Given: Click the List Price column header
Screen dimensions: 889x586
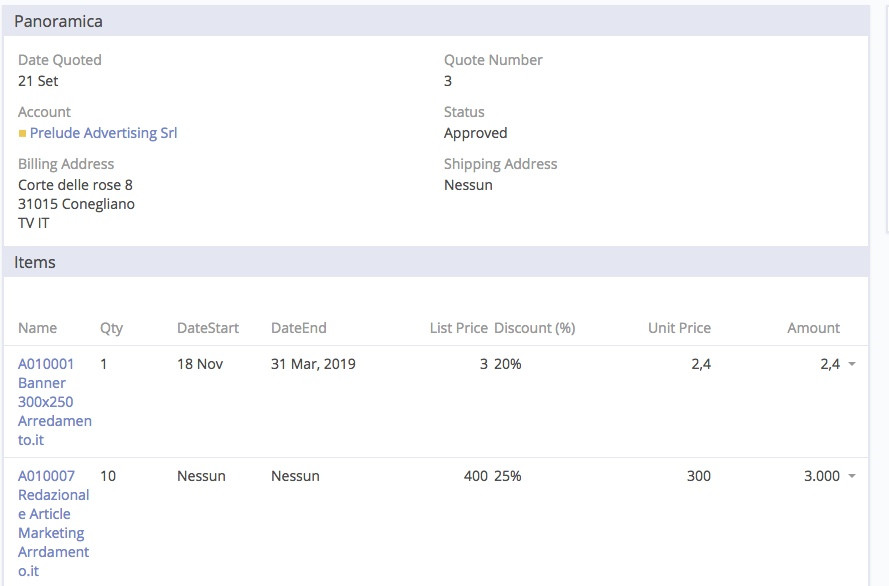Looking at the screenshot, I should point(458,328).
